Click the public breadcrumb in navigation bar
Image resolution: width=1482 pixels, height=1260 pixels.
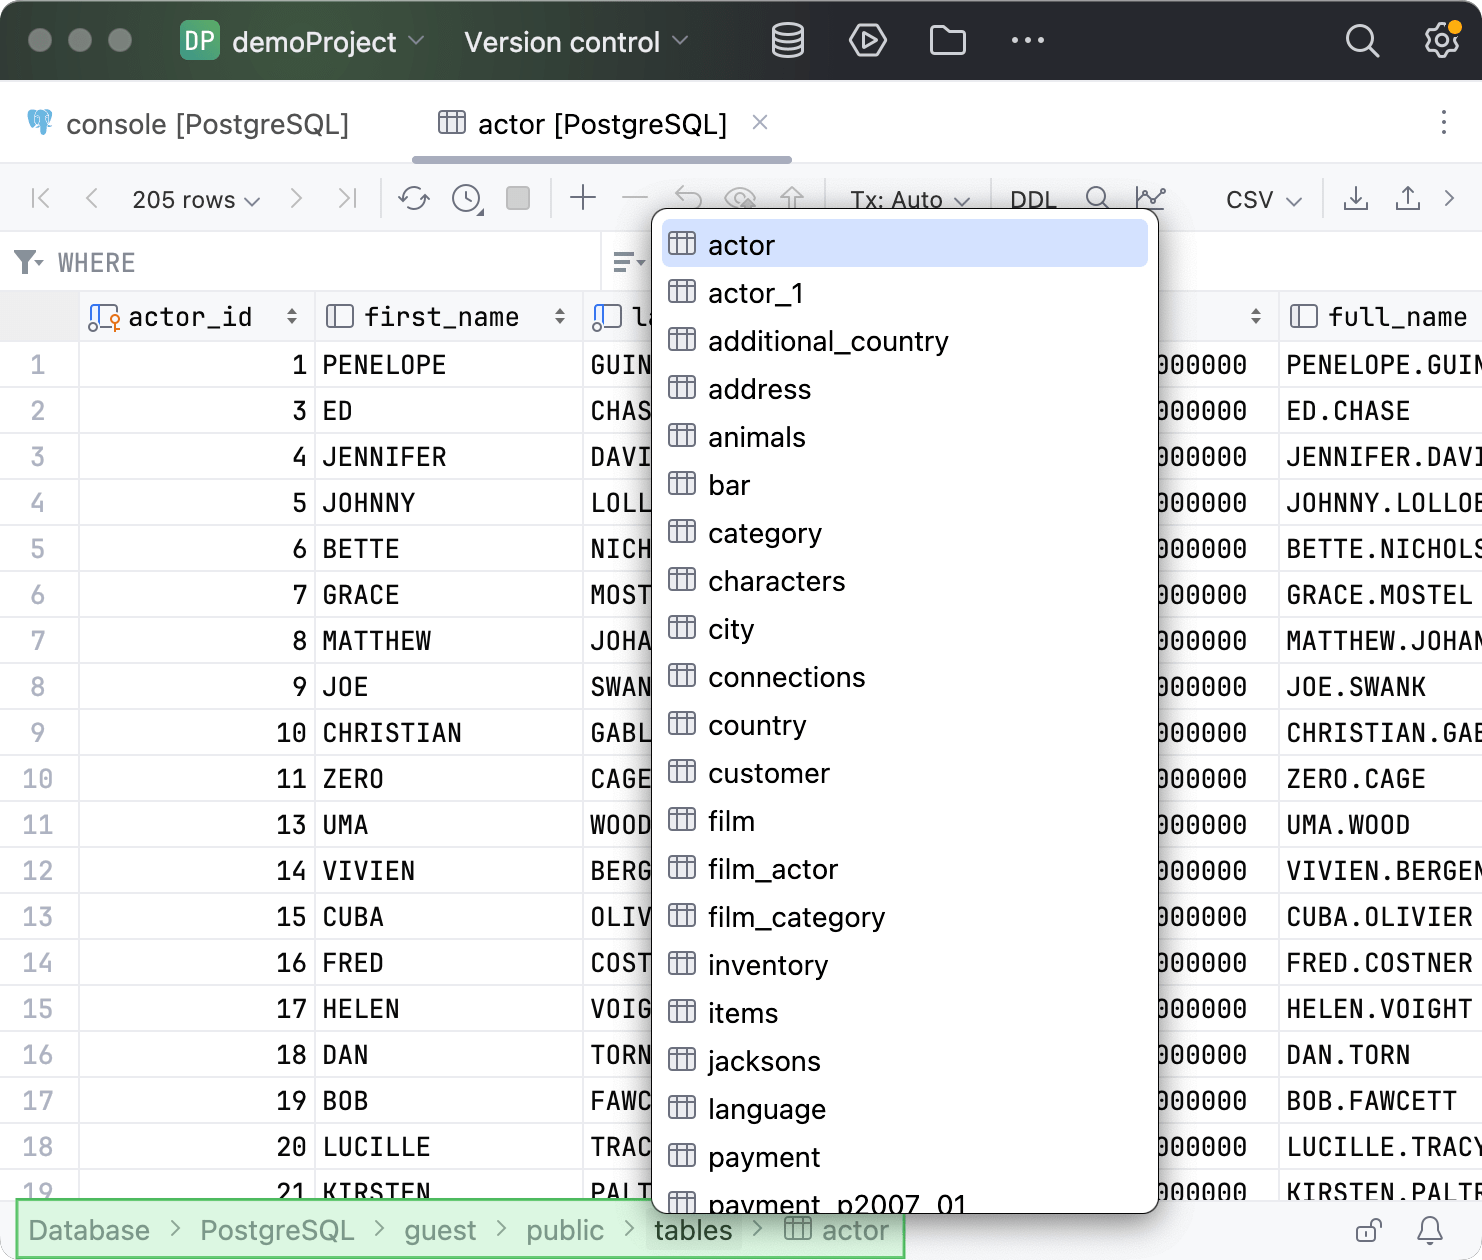click(565, 1230)
